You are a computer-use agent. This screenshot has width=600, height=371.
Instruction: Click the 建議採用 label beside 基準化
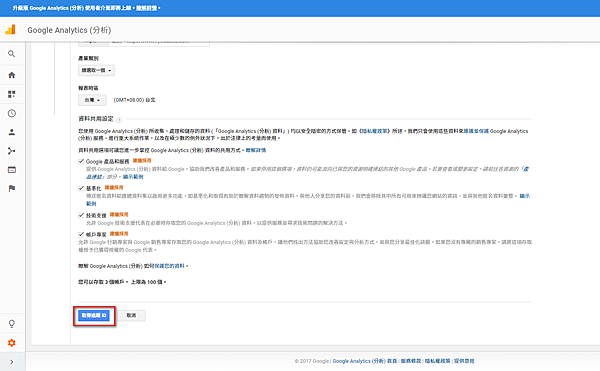tap(114, 187)
